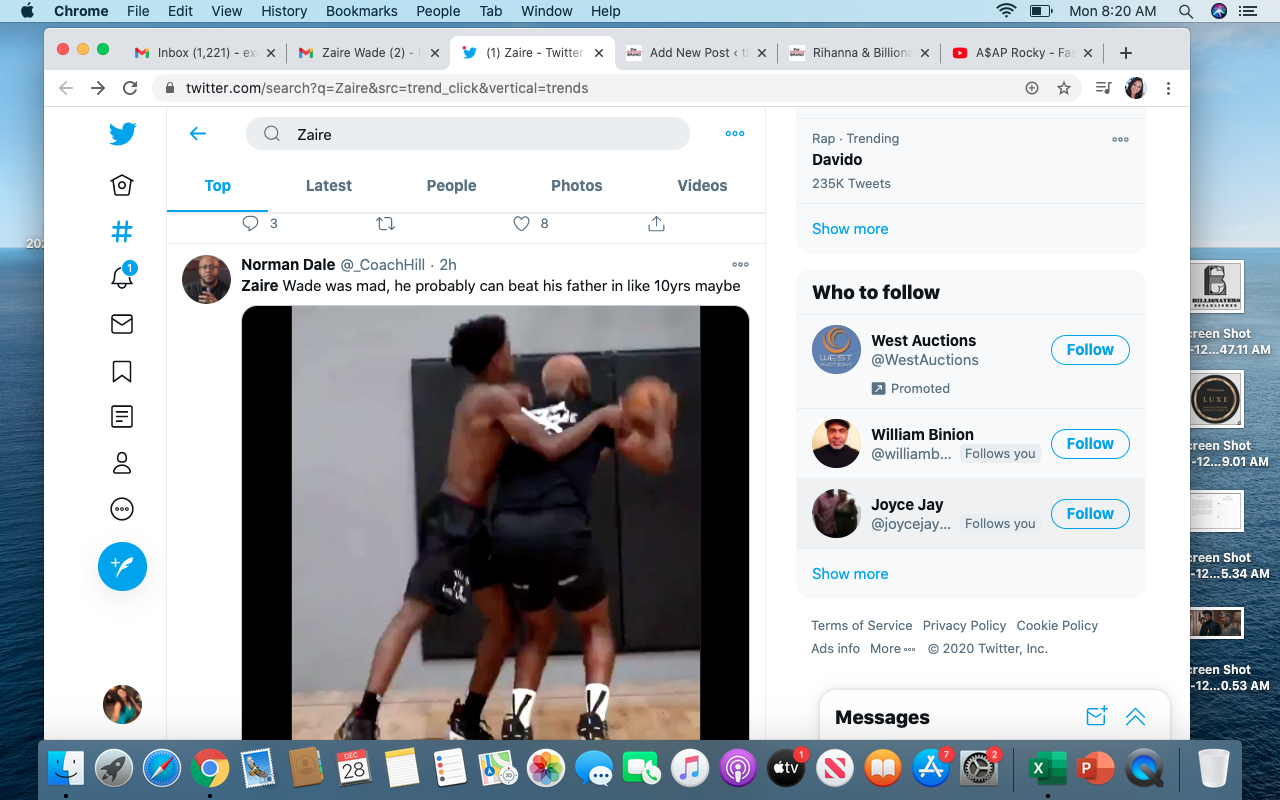Expand the footer More menu
The height and width of the screenshot is (800, 1280).
(x=893, y=649)
